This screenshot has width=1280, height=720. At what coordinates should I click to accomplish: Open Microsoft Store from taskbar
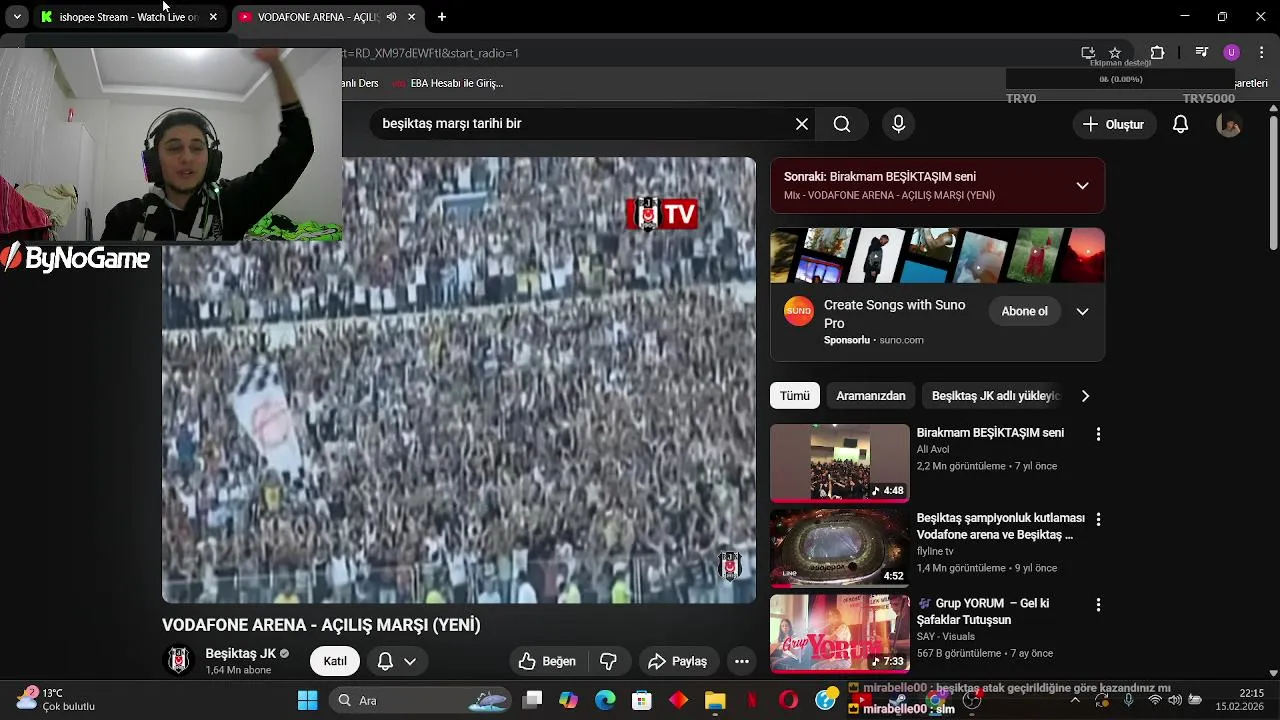click(x=641, y=700)
